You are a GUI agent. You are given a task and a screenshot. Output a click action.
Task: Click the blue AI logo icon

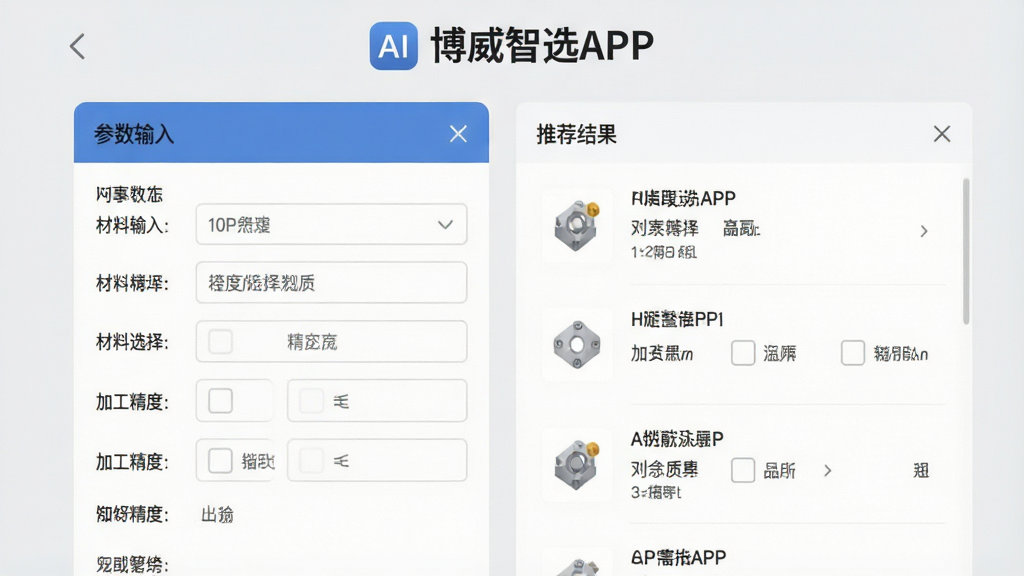tap(394, 46)
